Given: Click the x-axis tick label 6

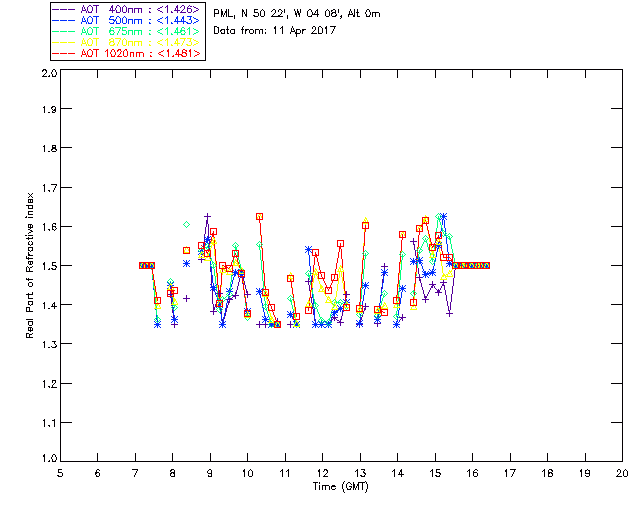Looking at the screenshot, I should [x=98, y=473].
